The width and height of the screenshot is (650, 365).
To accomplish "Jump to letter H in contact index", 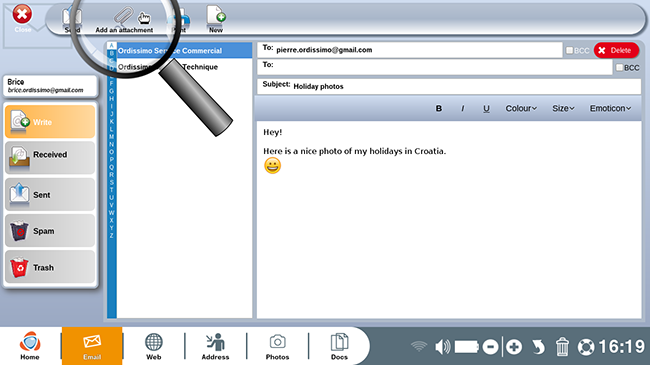I will click(x=111, y=99).
